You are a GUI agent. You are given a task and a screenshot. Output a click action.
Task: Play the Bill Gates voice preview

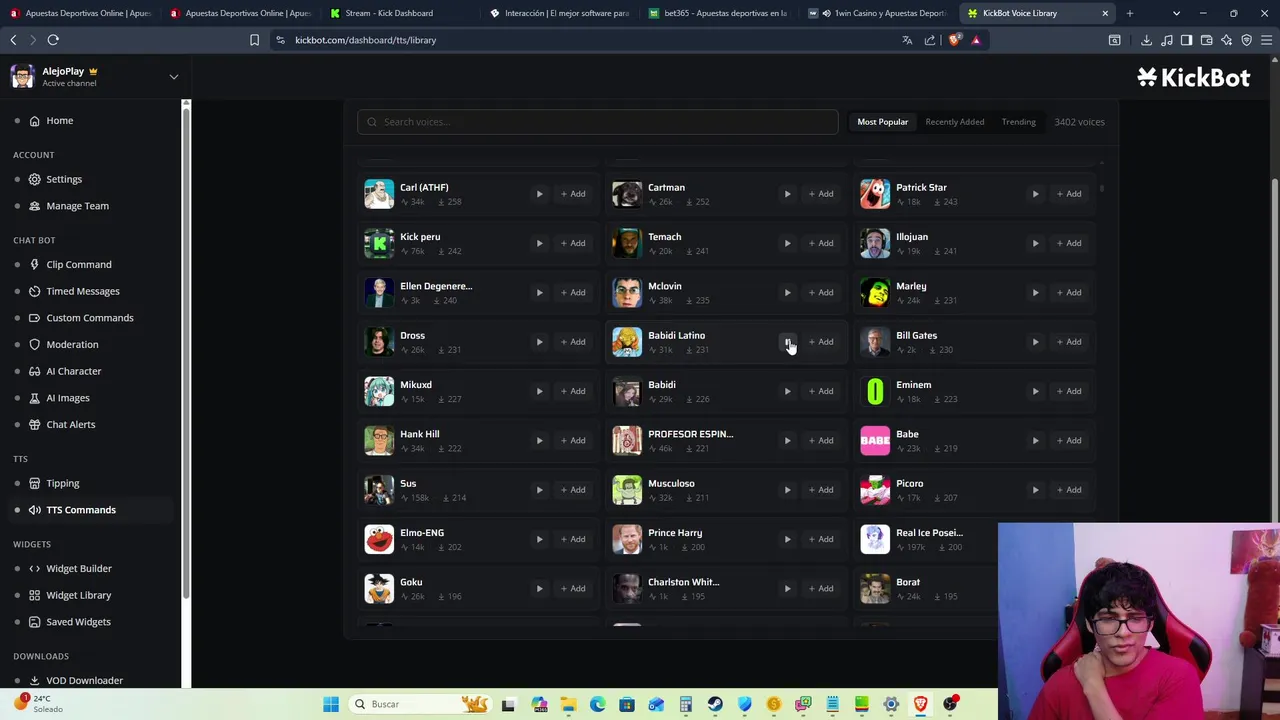pos(1035,342)
